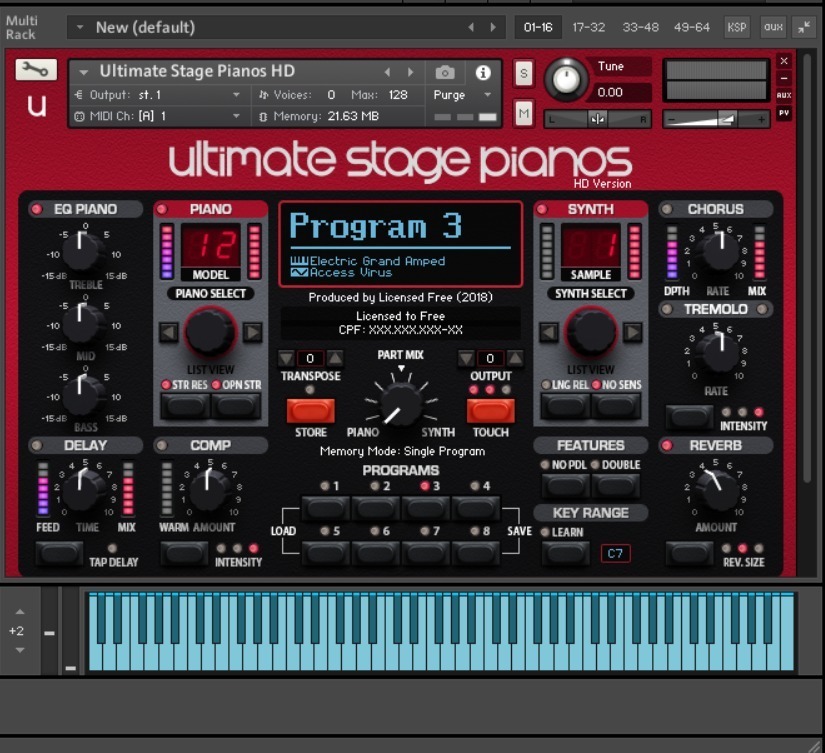Minimize rack view with collapse arrows icon
The height and width of the screenshot is (753, 825).
[x=804, y=27]
